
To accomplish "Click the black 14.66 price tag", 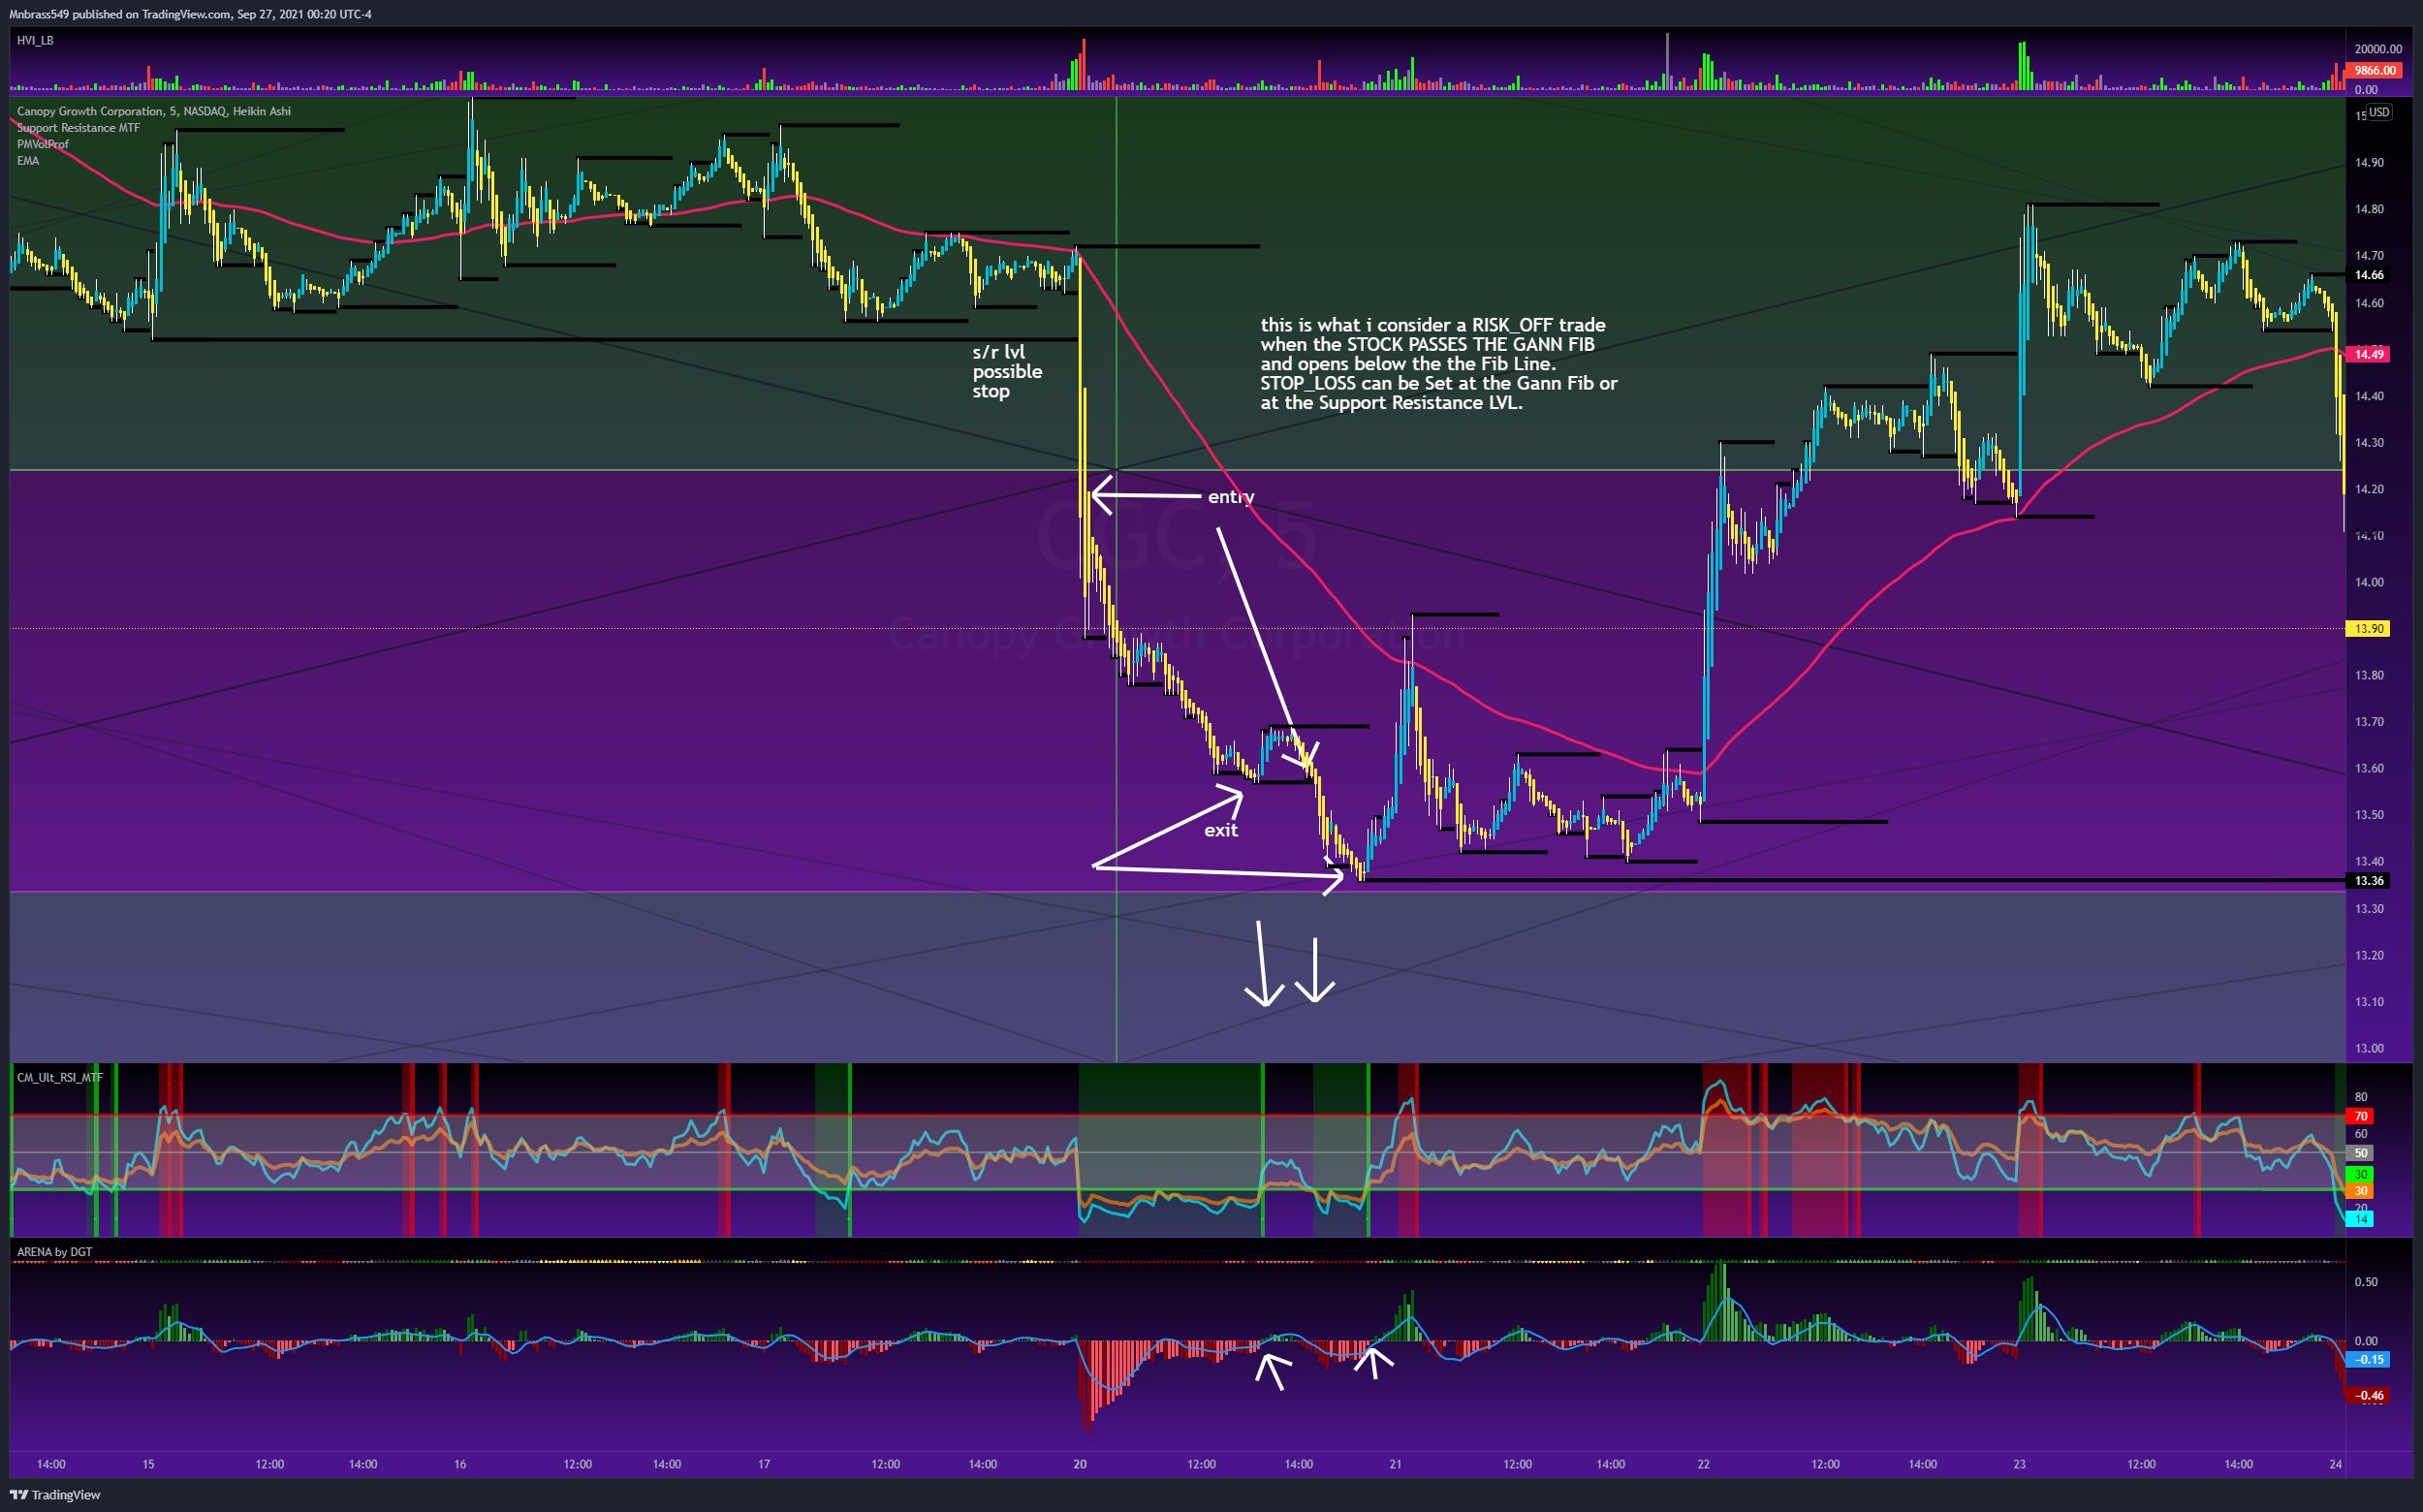I will pyautogui.click(x=2368, y=275).
